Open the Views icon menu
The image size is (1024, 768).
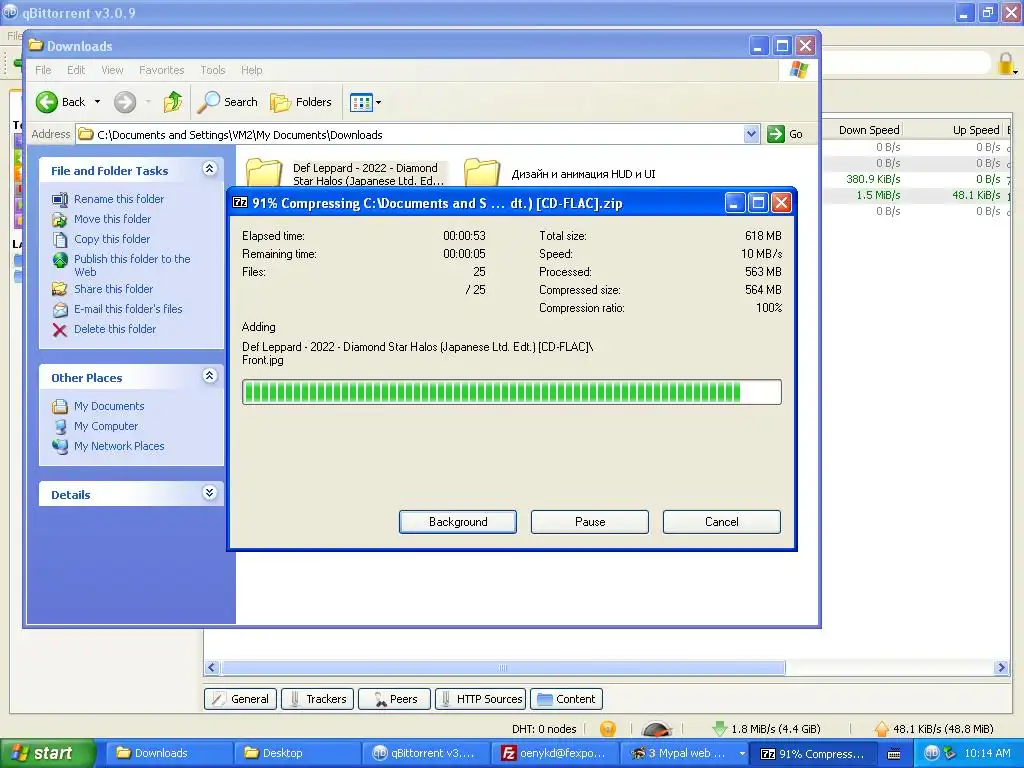tap(366, 102)
